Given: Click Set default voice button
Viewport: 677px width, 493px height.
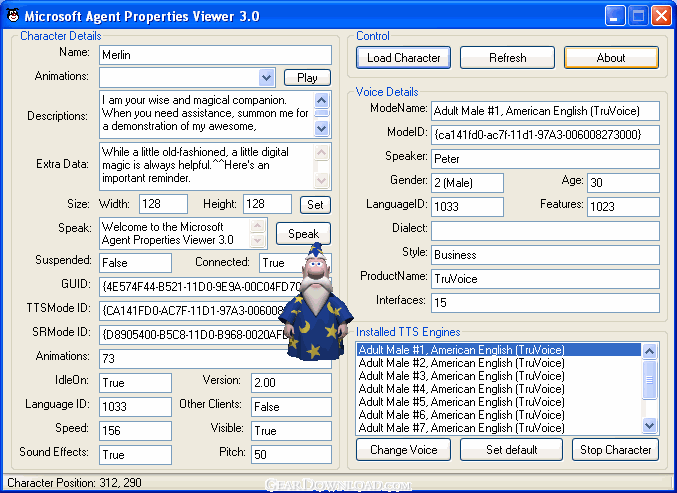Looking at the screenshot, I should click(511, 450).
